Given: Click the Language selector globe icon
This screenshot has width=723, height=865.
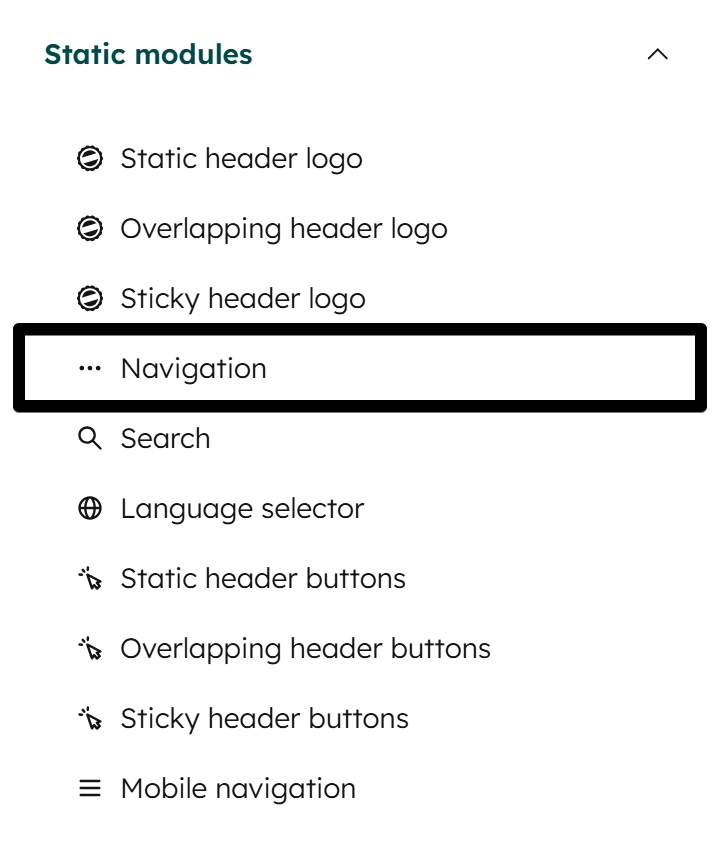Looking at the screenshot, I should 91,508.
